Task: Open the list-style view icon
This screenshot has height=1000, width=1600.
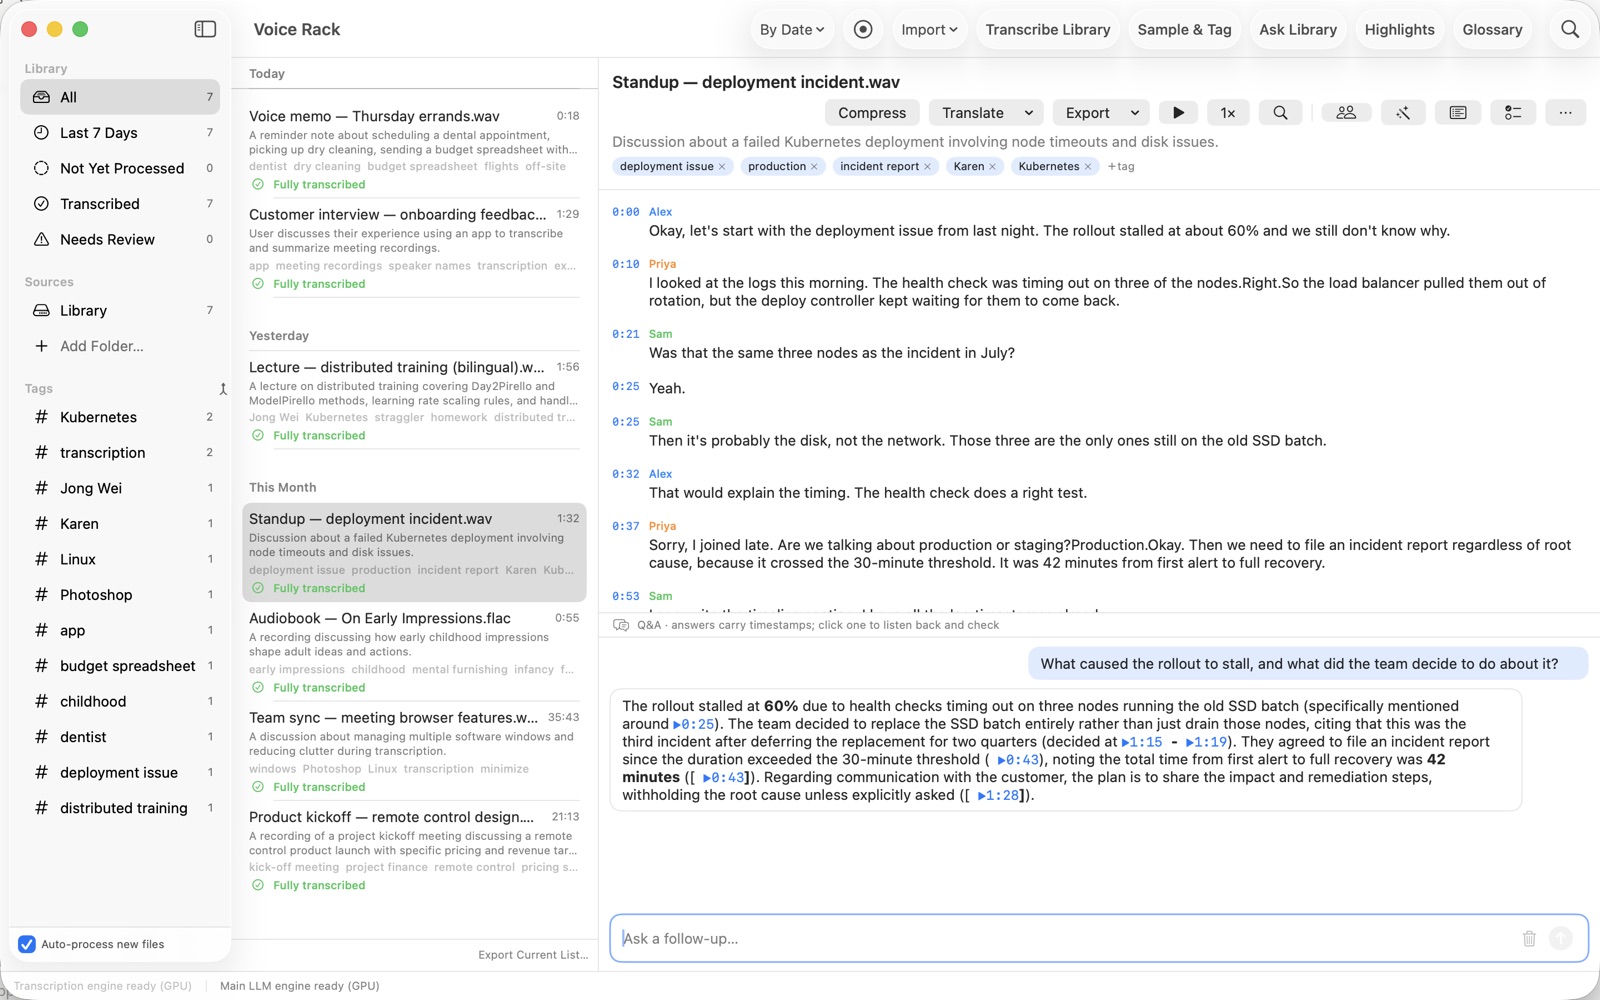Action: coord(1513,113)
